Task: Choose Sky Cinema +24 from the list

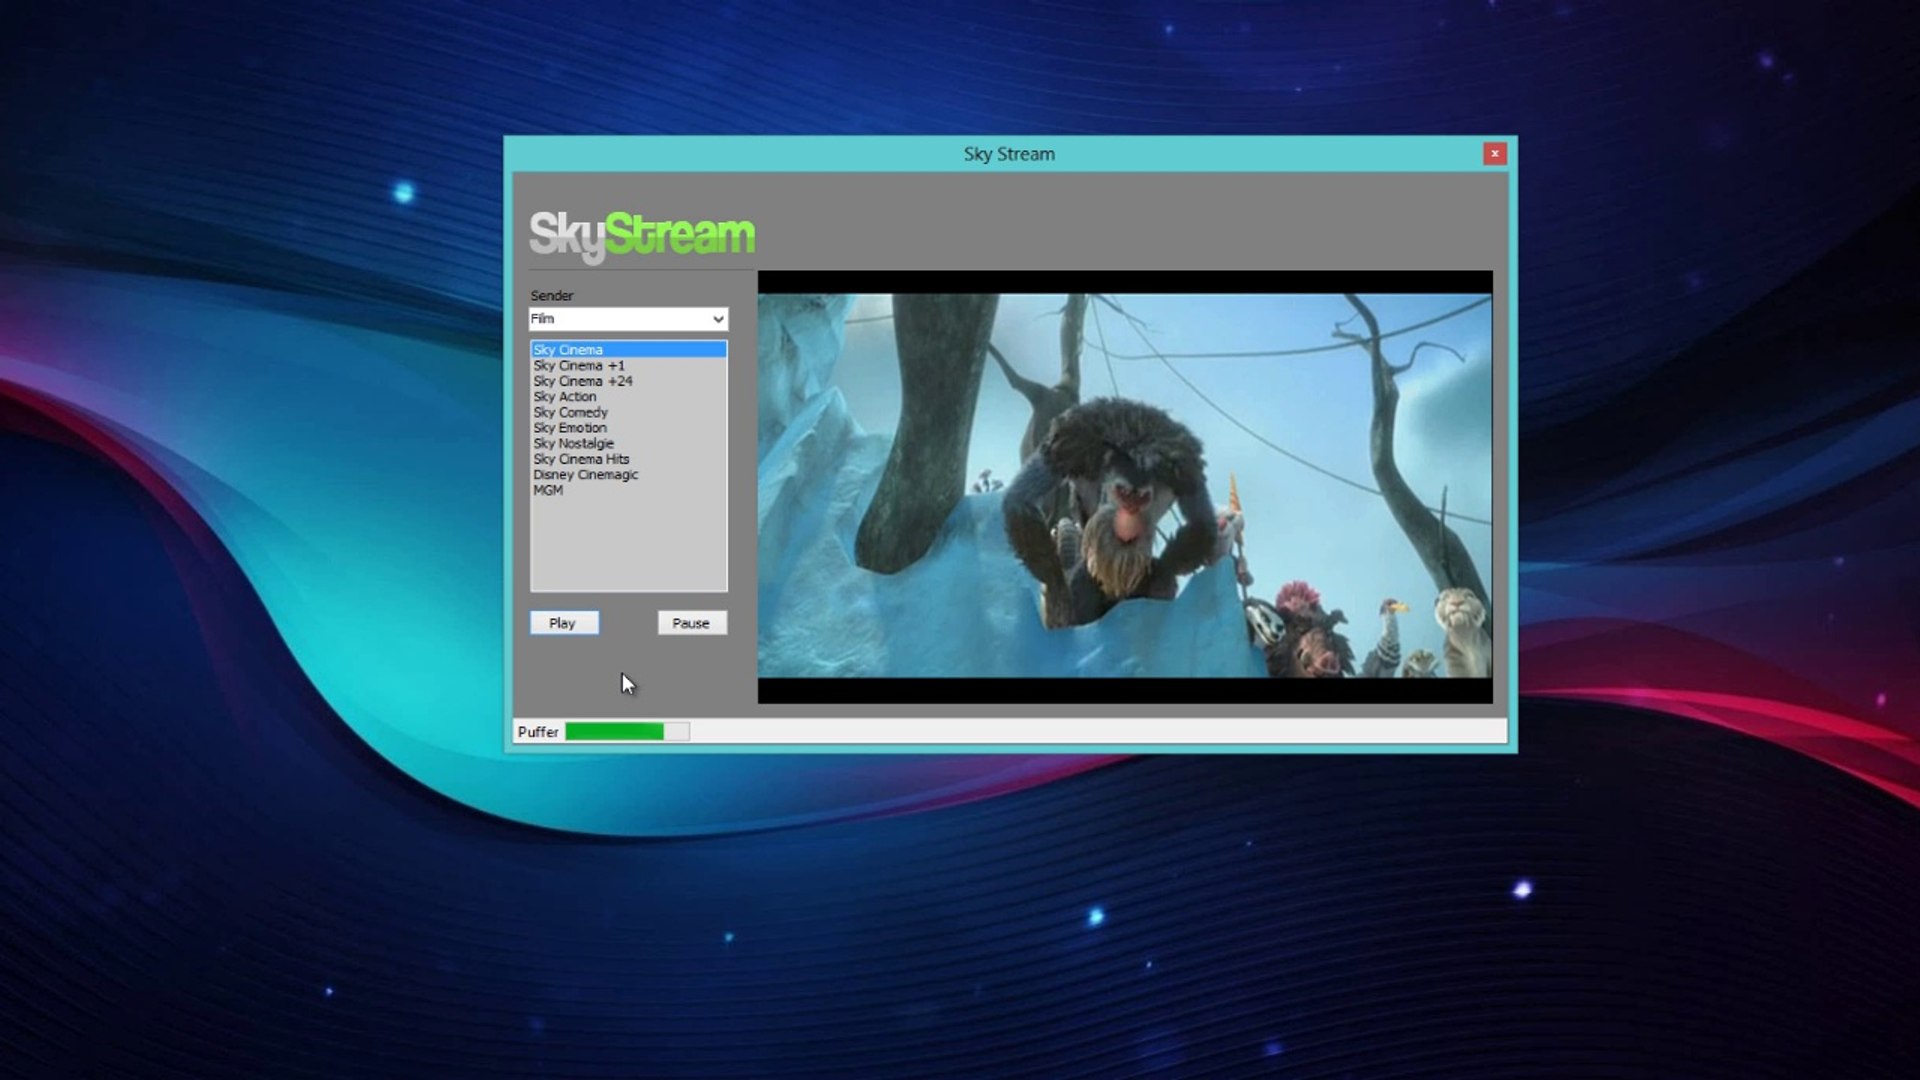Action: (x=583, y=381)
